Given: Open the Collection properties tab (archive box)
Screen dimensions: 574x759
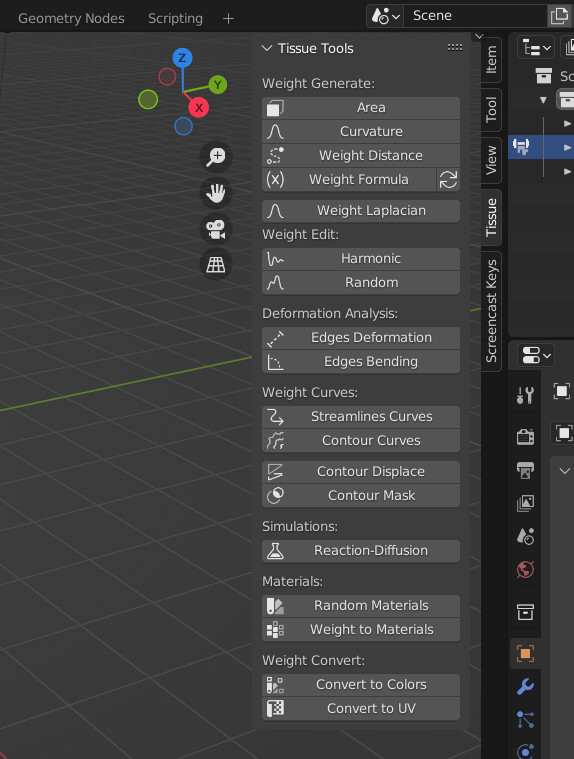Looking at the screenshot, I should coord(525,612).
